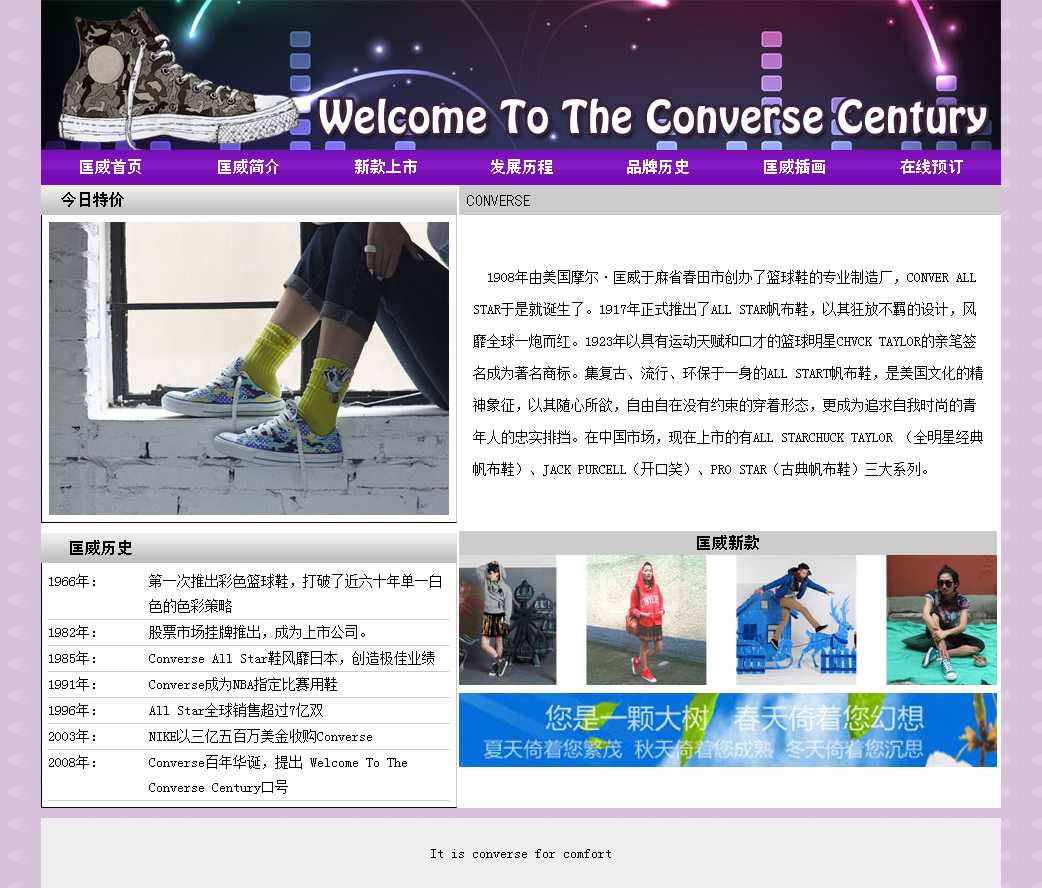Go to the 匡威简介 page
1042x888 pixels.
pyautogui.click(x=248, y=167)
